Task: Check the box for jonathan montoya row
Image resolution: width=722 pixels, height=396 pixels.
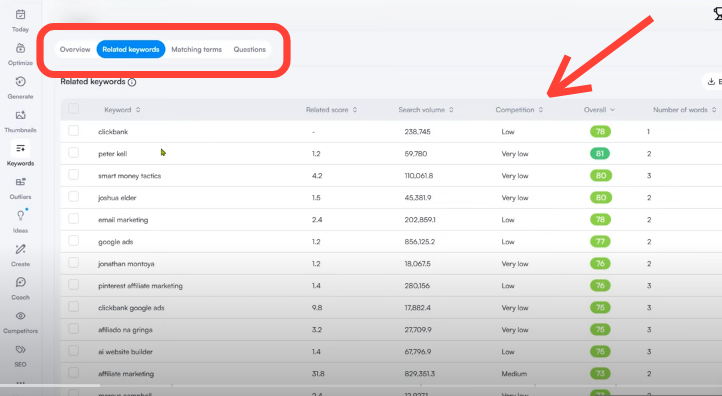Action: 73,262
